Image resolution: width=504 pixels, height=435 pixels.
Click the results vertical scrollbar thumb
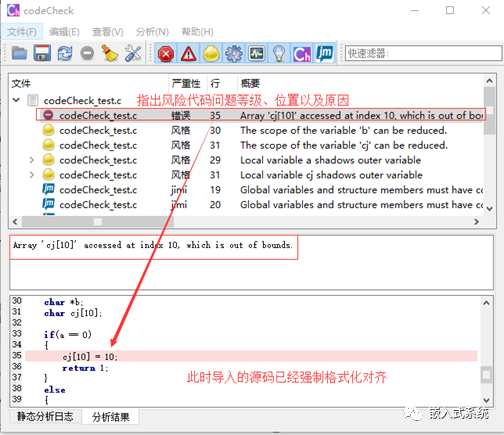pos(489,111)
